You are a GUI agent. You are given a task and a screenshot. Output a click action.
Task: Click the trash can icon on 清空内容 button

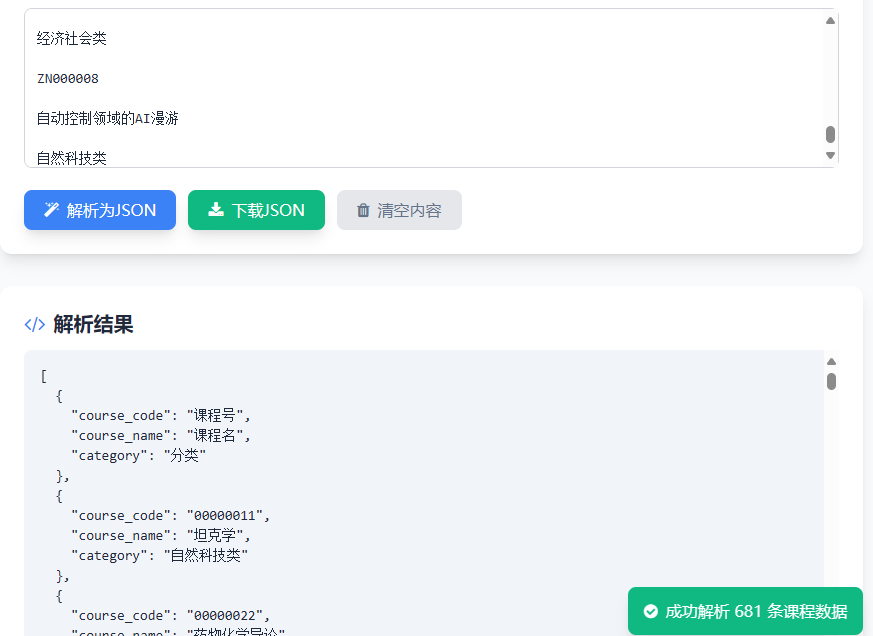point(364,210)
